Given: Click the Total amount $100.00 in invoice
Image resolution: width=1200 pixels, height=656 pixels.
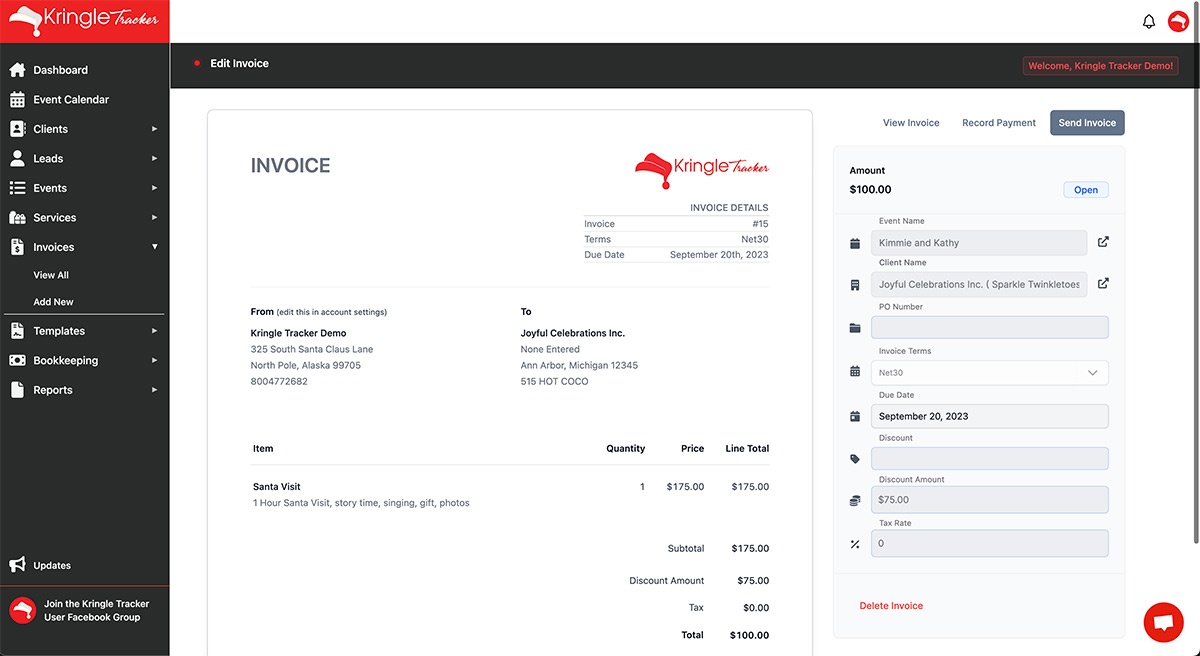Looking at the screenshot, I should (749, 635).
